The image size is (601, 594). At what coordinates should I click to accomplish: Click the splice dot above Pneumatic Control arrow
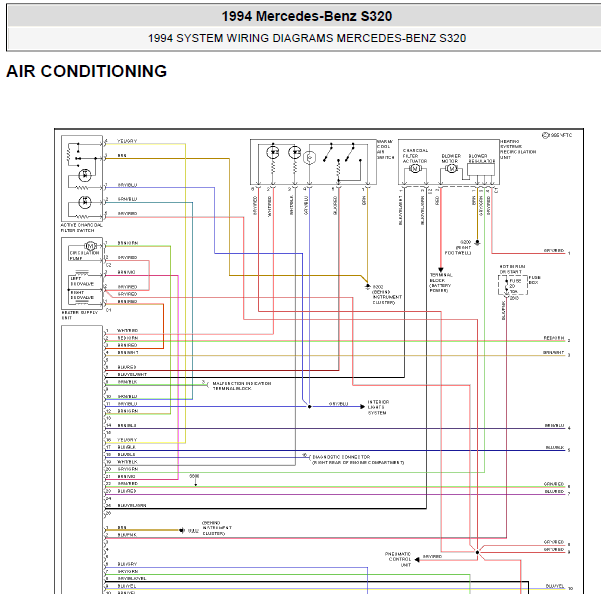477,552
